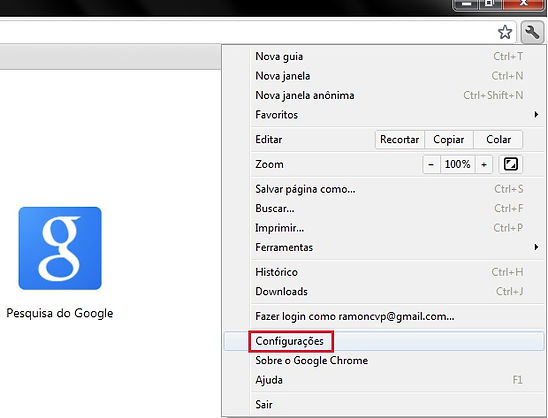The height and width of the screenshot is (418, 548).
Task: Select Salvar página como...
Action: (384, 189)
